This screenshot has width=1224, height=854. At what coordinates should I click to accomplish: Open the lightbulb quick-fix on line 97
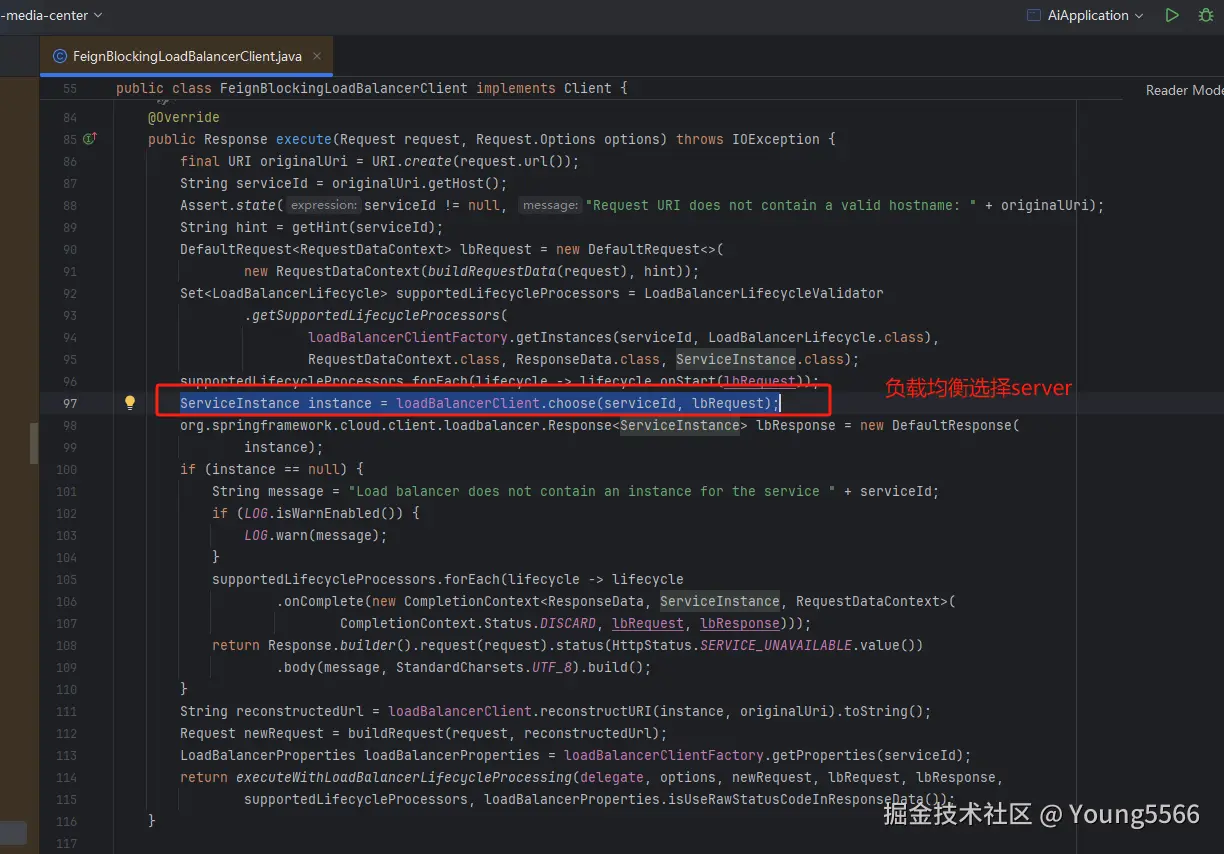[129, 403]
